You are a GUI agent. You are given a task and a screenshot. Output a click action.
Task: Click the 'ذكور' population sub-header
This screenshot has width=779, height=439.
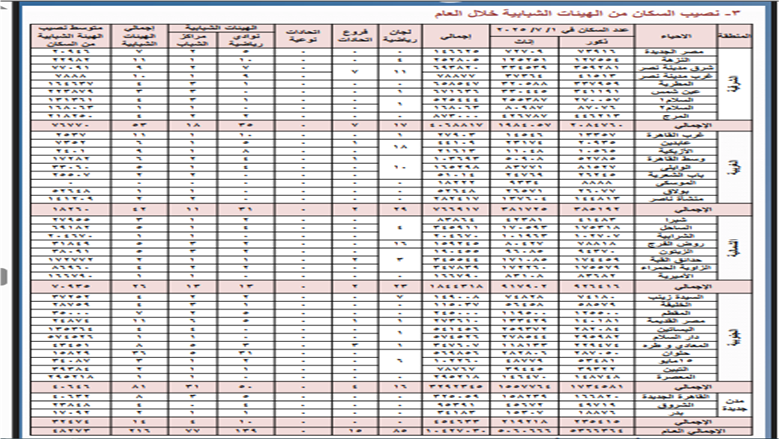coord(596,42)
